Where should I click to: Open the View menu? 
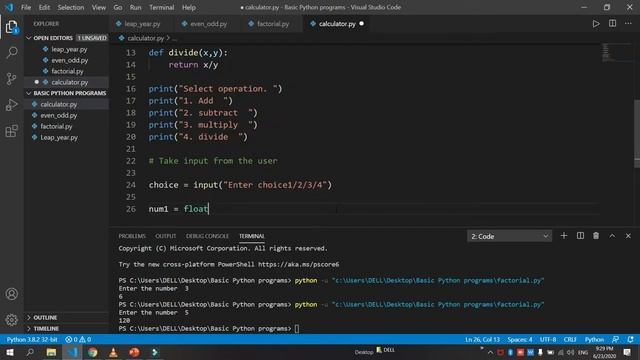click(98, 7)
